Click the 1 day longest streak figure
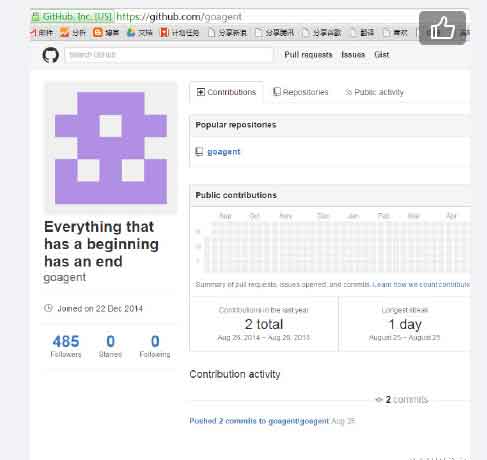Screen dimensions: 487x460 point(405,324)
